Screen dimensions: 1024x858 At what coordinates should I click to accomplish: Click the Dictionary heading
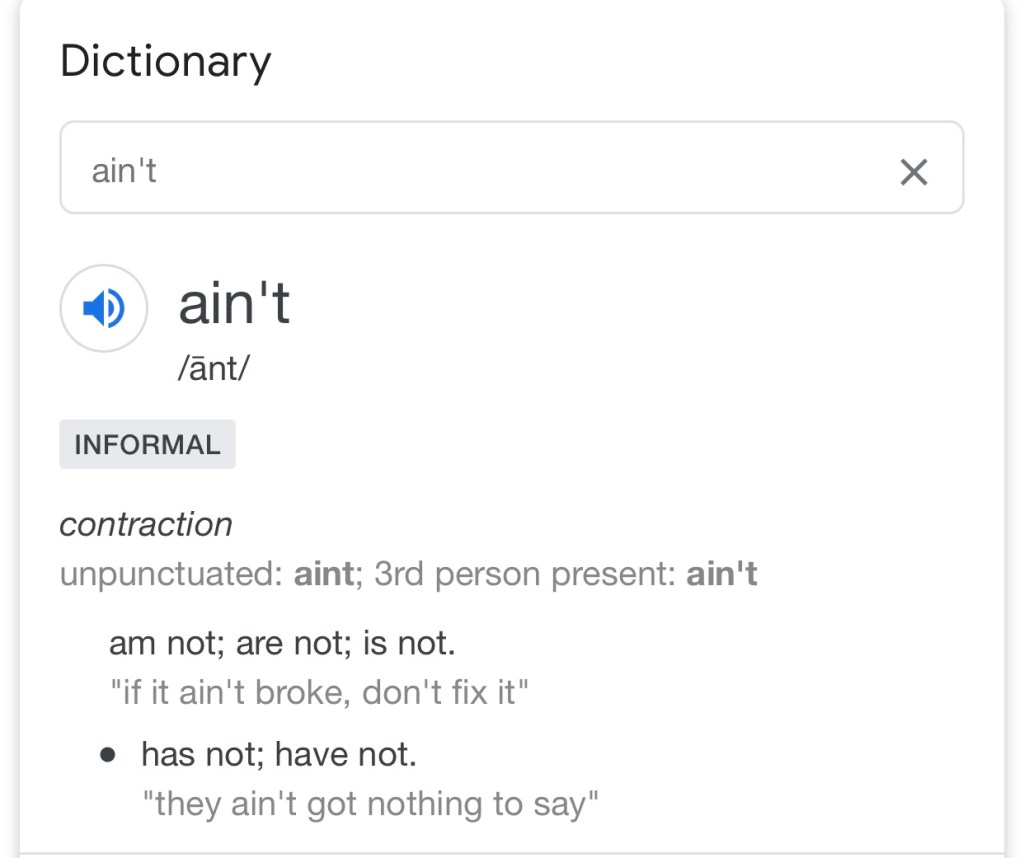pos(166,60)
